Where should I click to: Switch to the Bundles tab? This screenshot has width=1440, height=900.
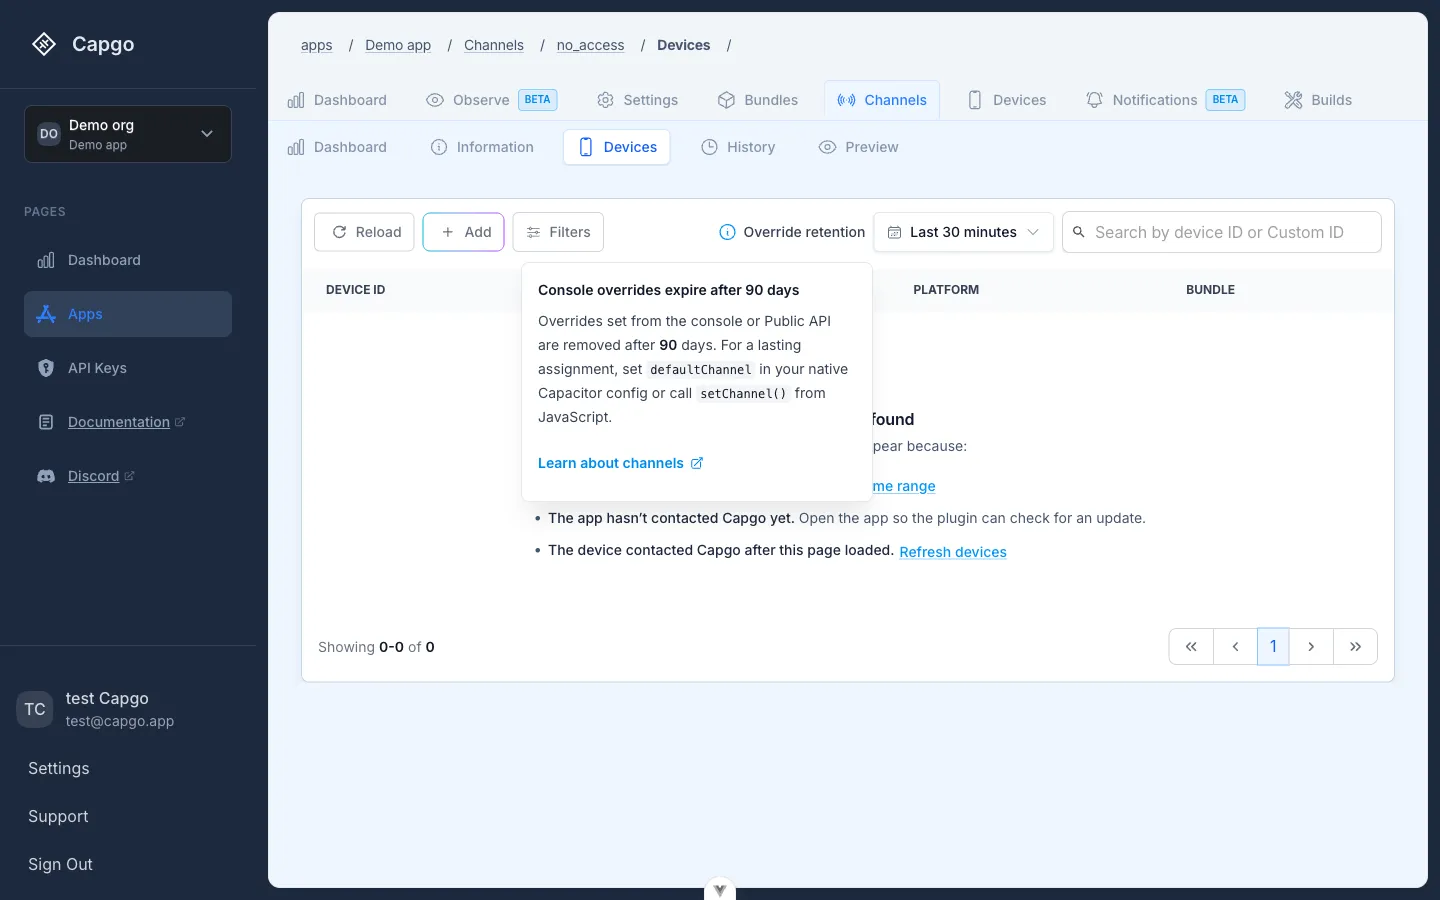pos(758,100)
